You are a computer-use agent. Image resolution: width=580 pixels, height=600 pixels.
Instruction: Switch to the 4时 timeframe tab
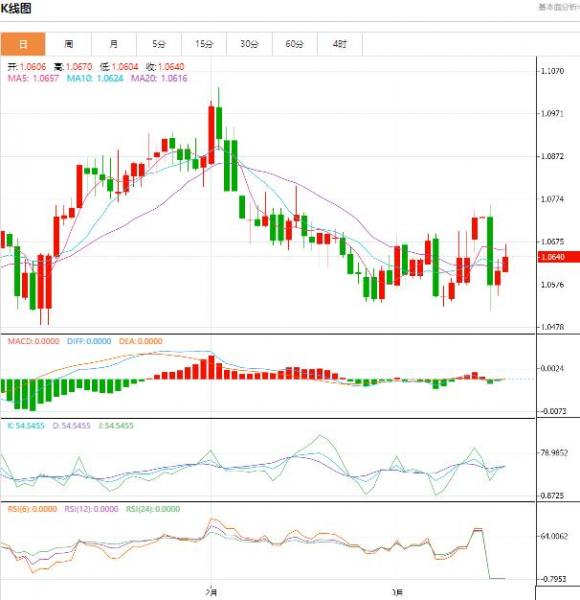pos(340,44)
